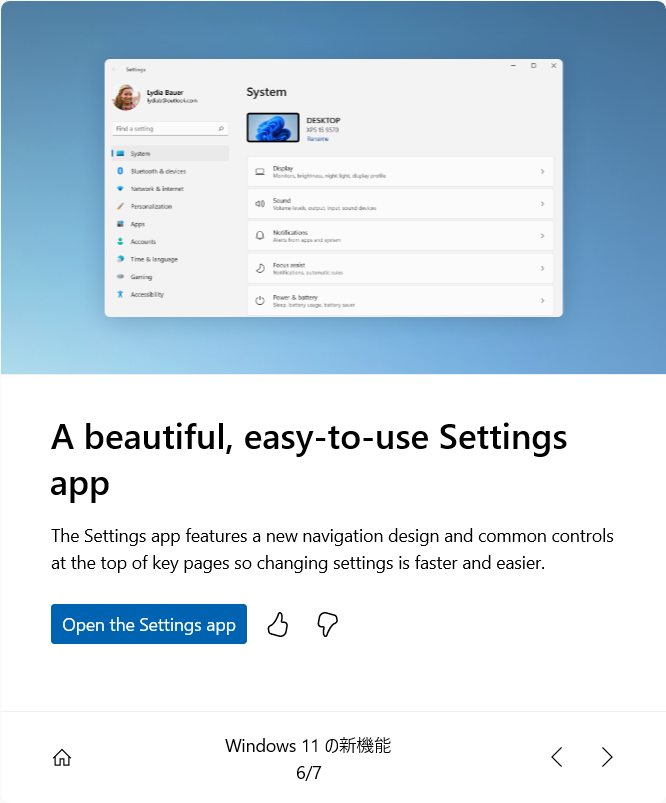
Task: Give a thumbs up to this tip
Action: 278,624
